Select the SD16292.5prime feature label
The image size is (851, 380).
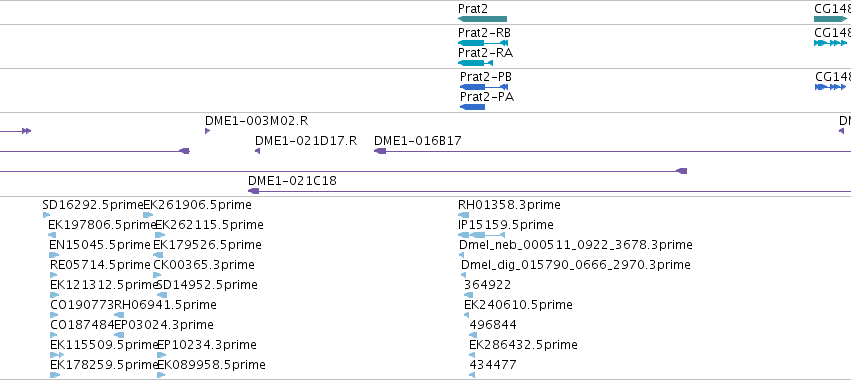(x=93, y=205)
